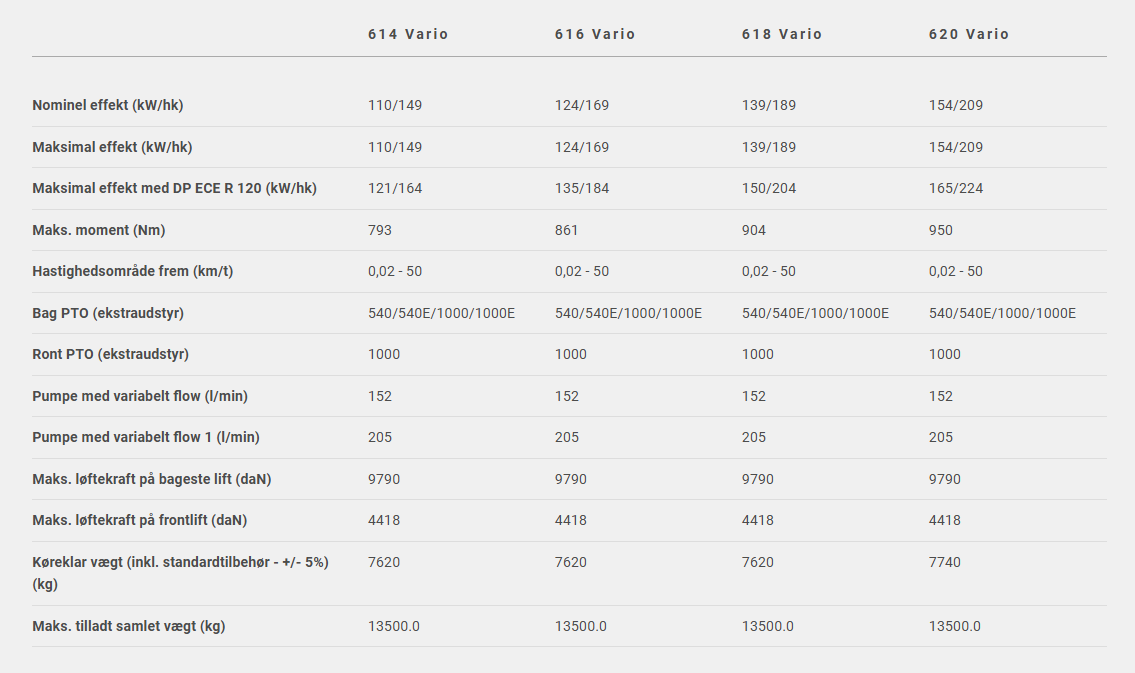
Task: Click the 793 torque value for 614 Vario
Action: pyautogui.click(x=380, y=230)
